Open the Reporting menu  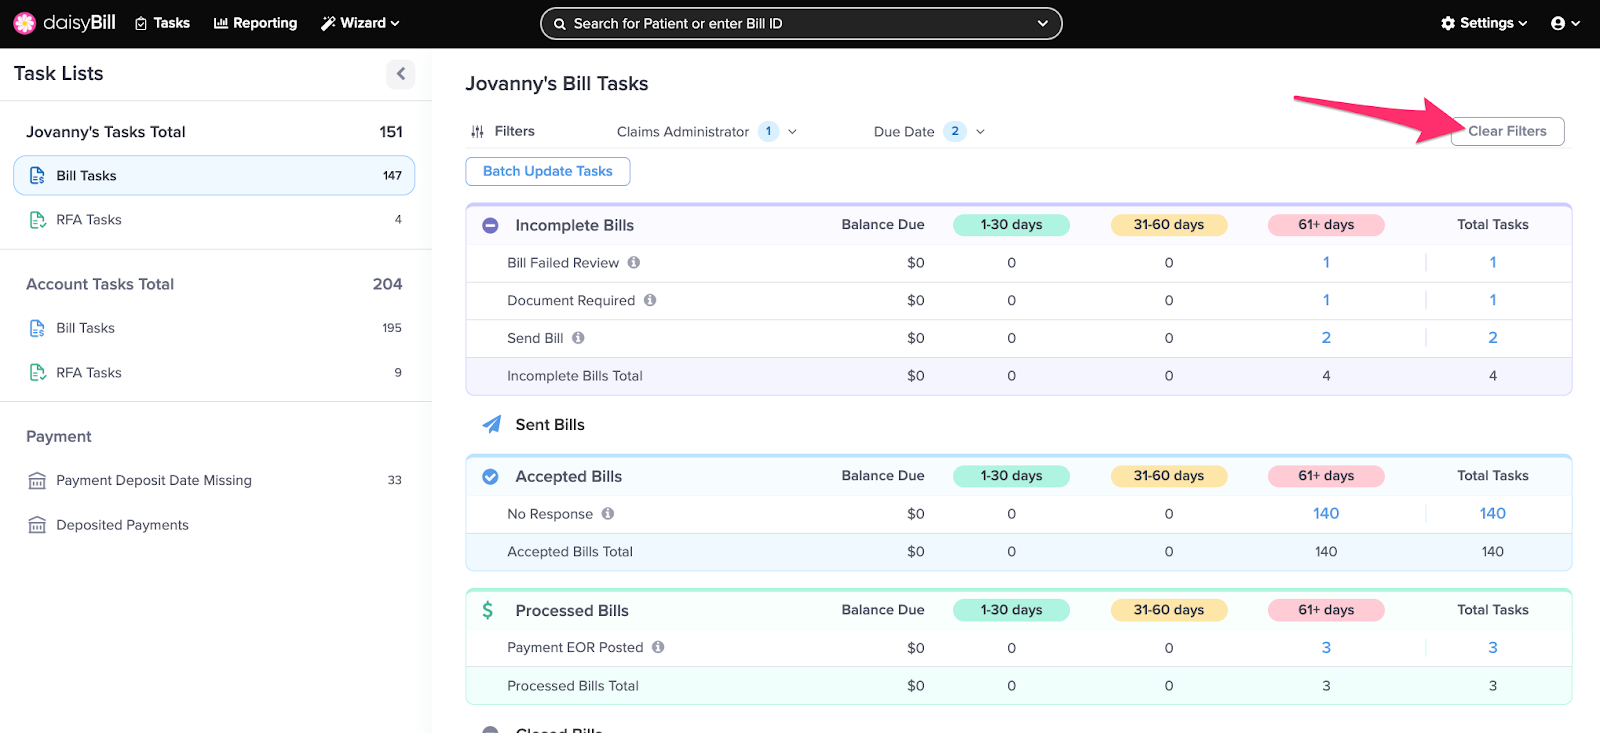coord(255,23)
